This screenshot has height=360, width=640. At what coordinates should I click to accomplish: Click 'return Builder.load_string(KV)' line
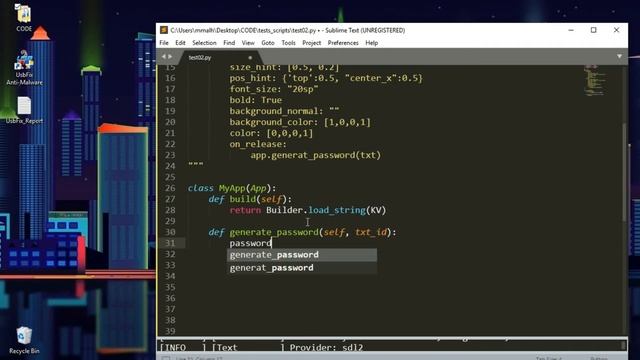click(x=308, y=210)
